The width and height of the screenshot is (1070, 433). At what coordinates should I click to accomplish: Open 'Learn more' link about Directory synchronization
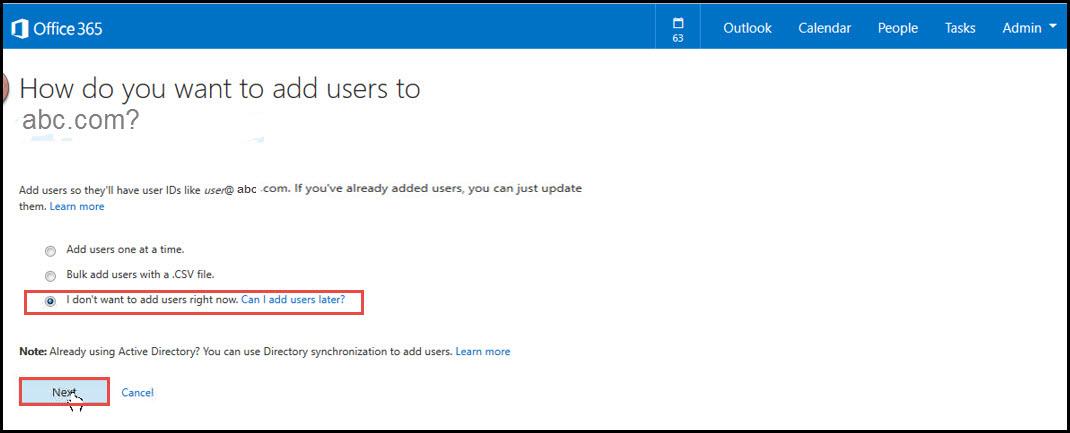tap(482, 351)
